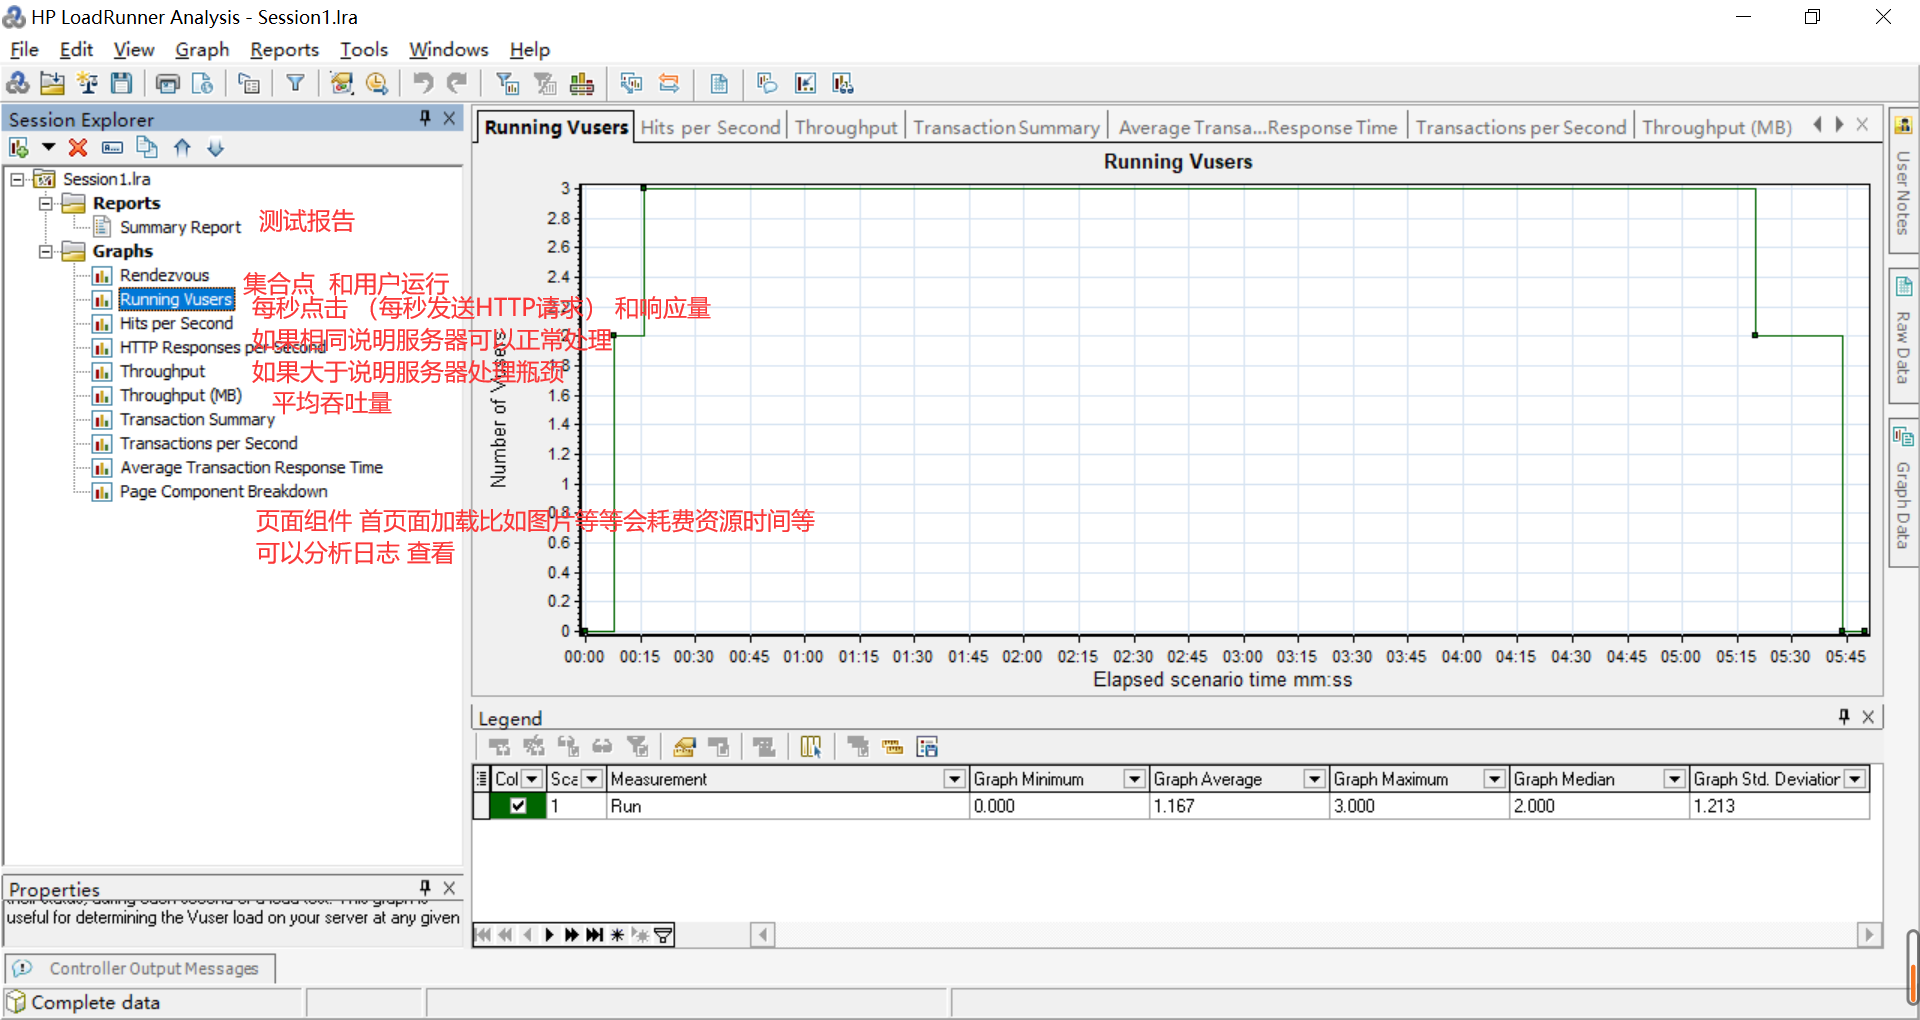Select HTTP Responses per Second tree item
The height and width of the screenshot is (1020, 1920).
[223, 347]
